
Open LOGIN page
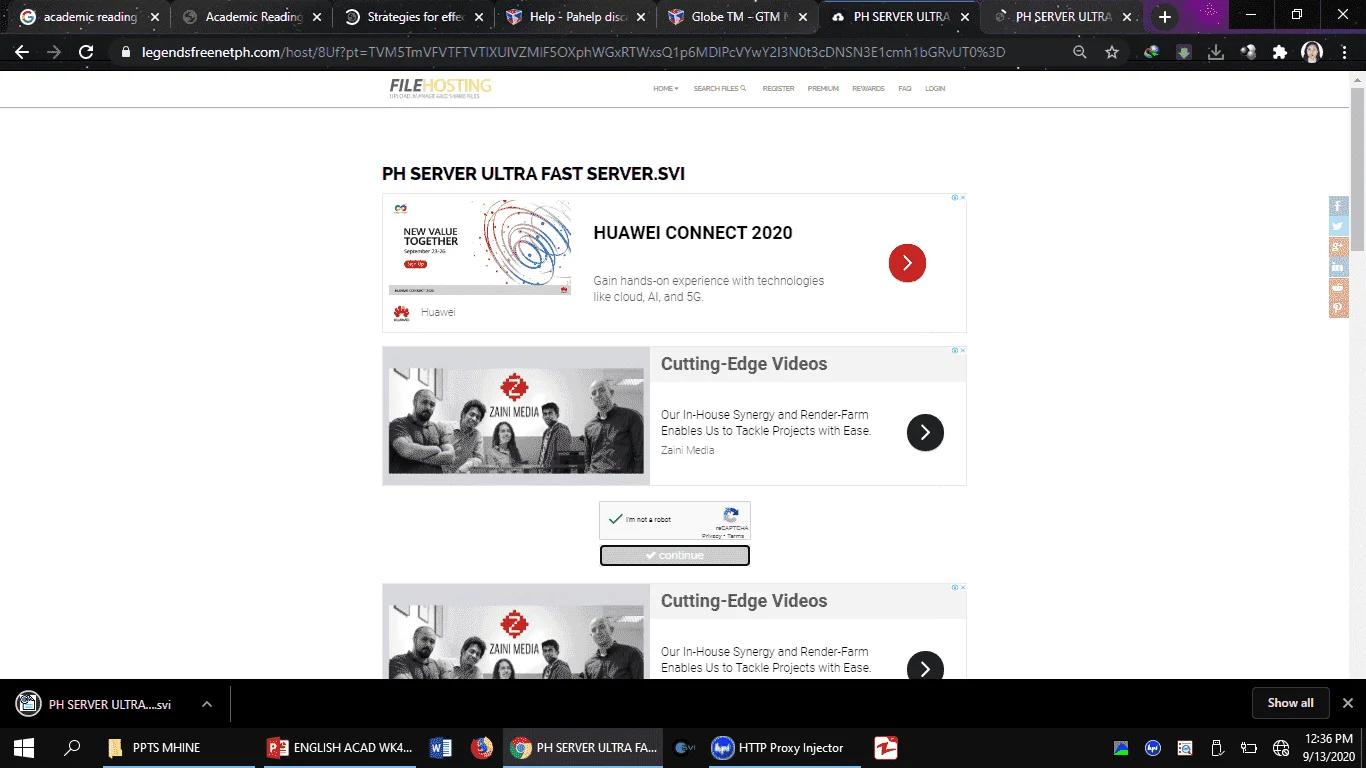pos(935,89)
